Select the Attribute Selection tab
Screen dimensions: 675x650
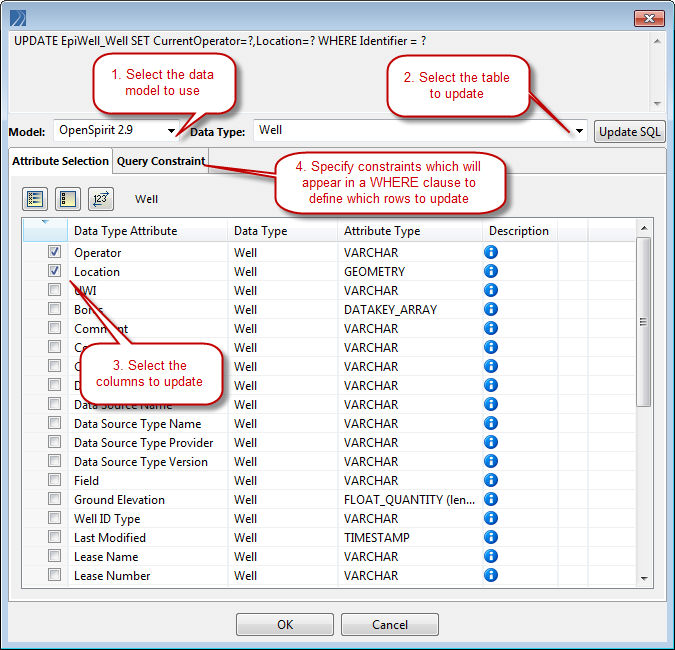60,161
